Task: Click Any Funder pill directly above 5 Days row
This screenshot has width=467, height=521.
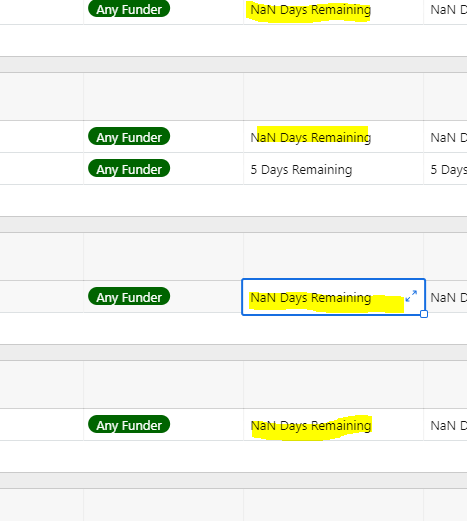Action: pos(129,137)
